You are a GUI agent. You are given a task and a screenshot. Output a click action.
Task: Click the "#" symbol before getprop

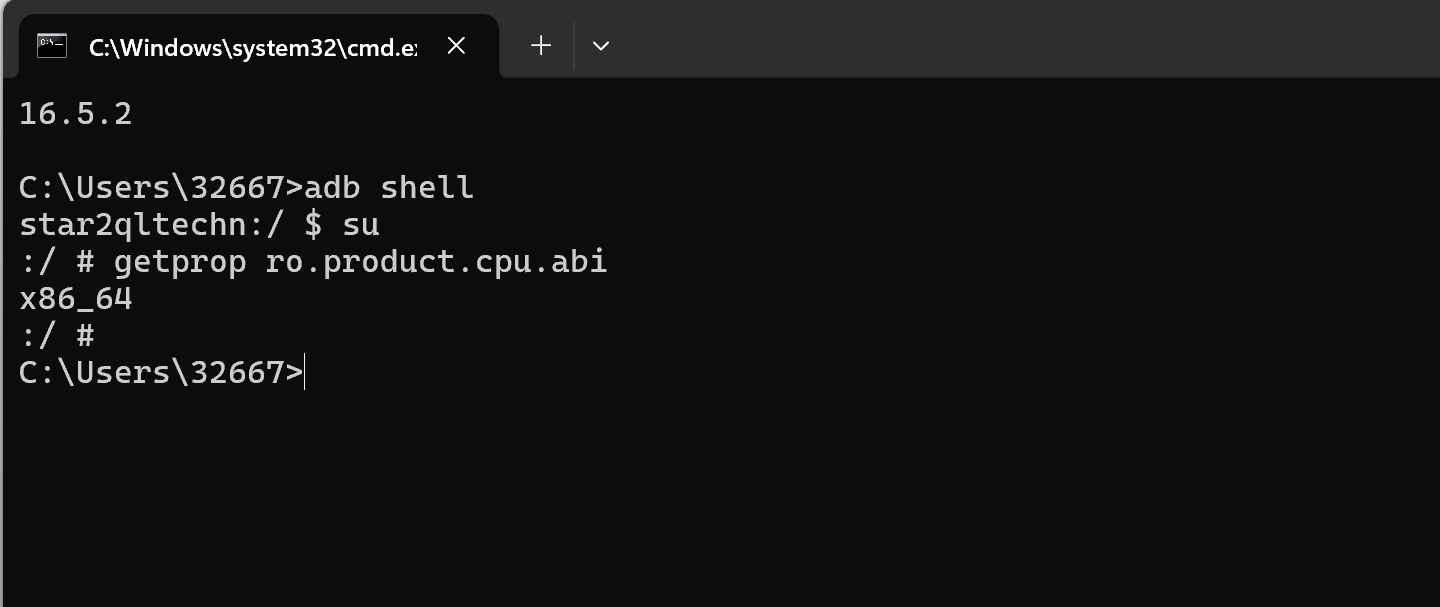(85, 262)
